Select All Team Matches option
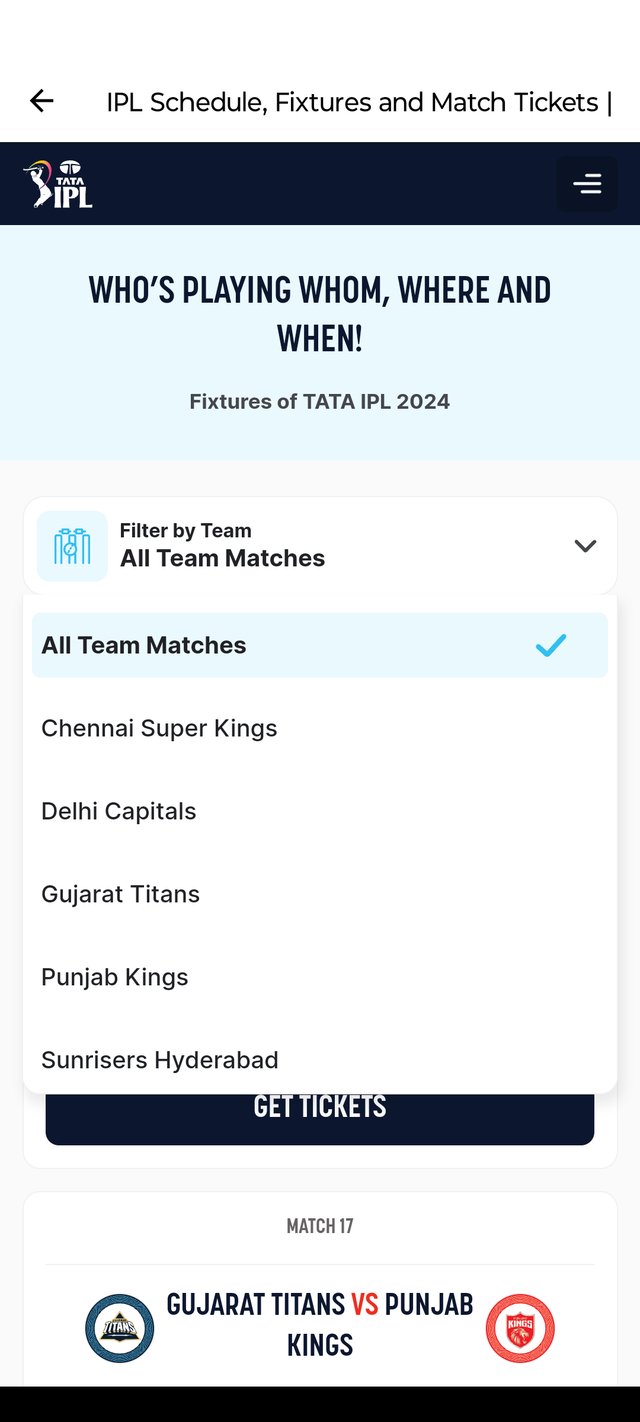This screenshot has height=1422, width=640. (144, 645)
